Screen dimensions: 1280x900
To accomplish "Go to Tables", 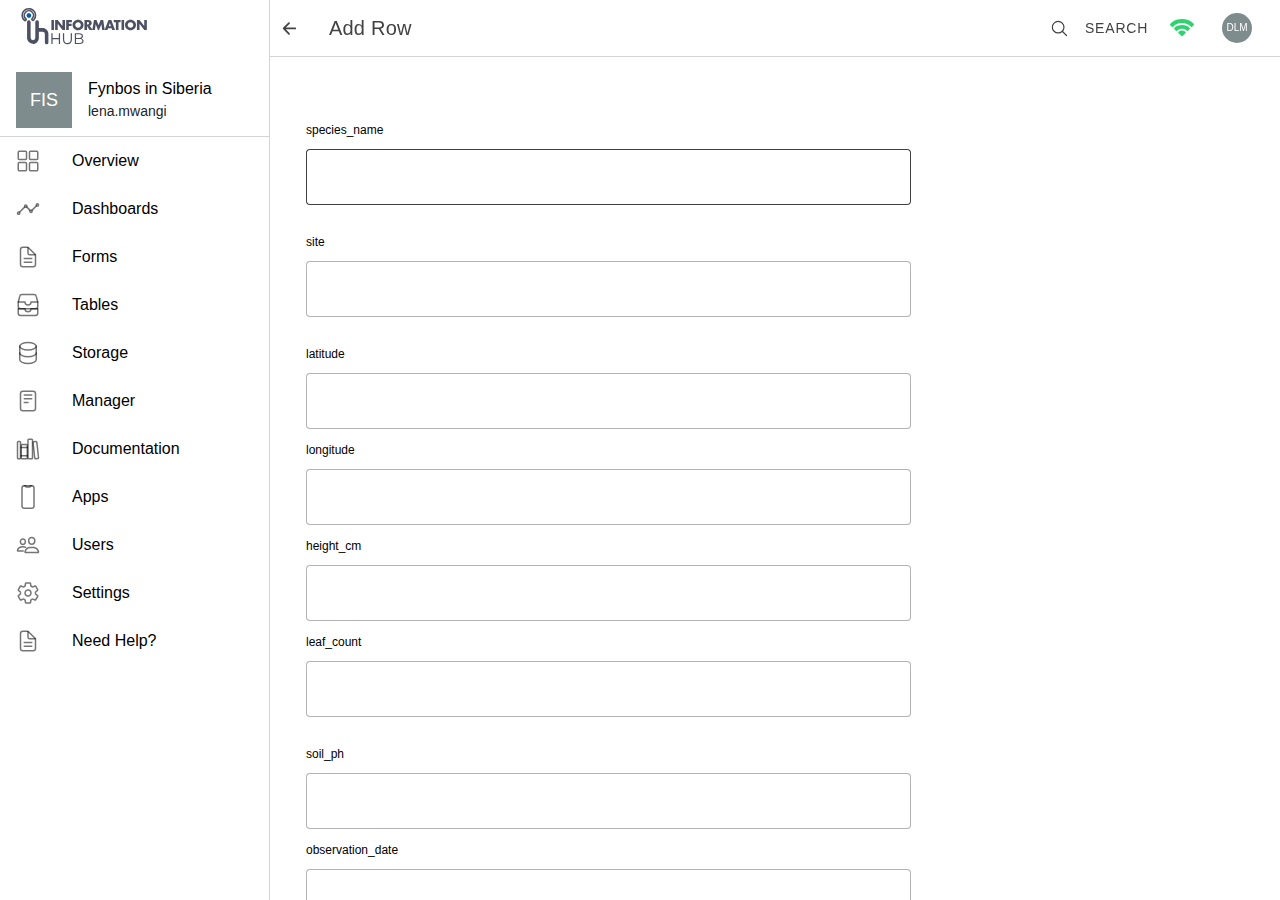I will click(95, 305).
